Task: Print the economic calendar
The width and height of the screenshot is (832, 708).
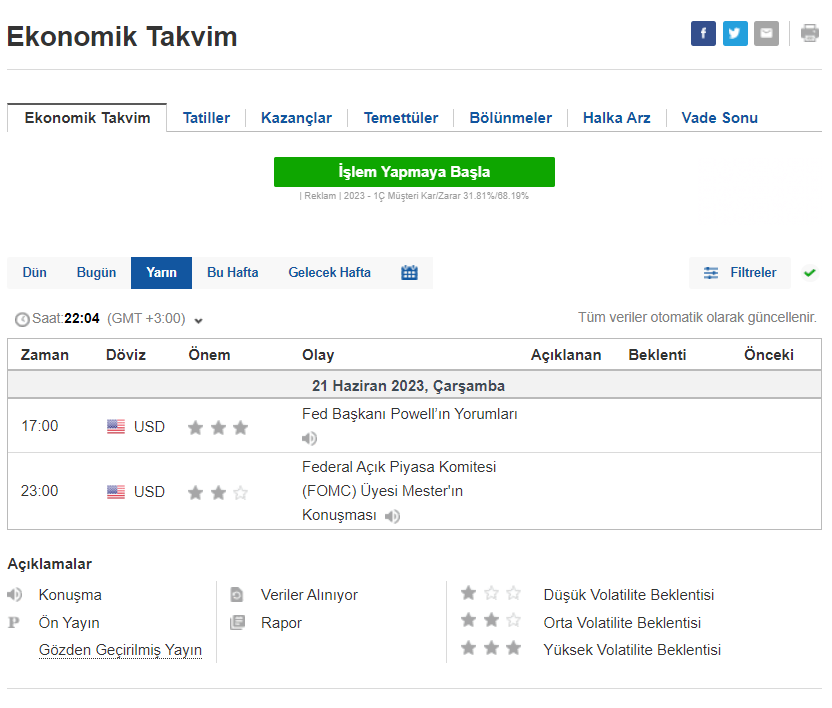Action: pyautogui.click(x=809, y=34)
